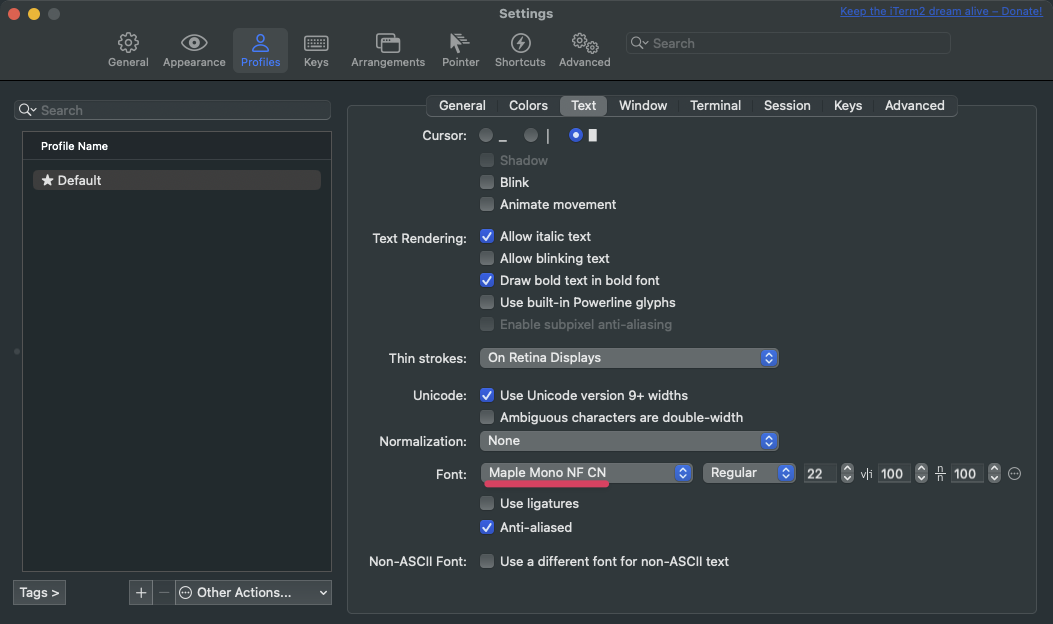
Task: Uncheck Draw bold text in bold font
Action: 487,280
